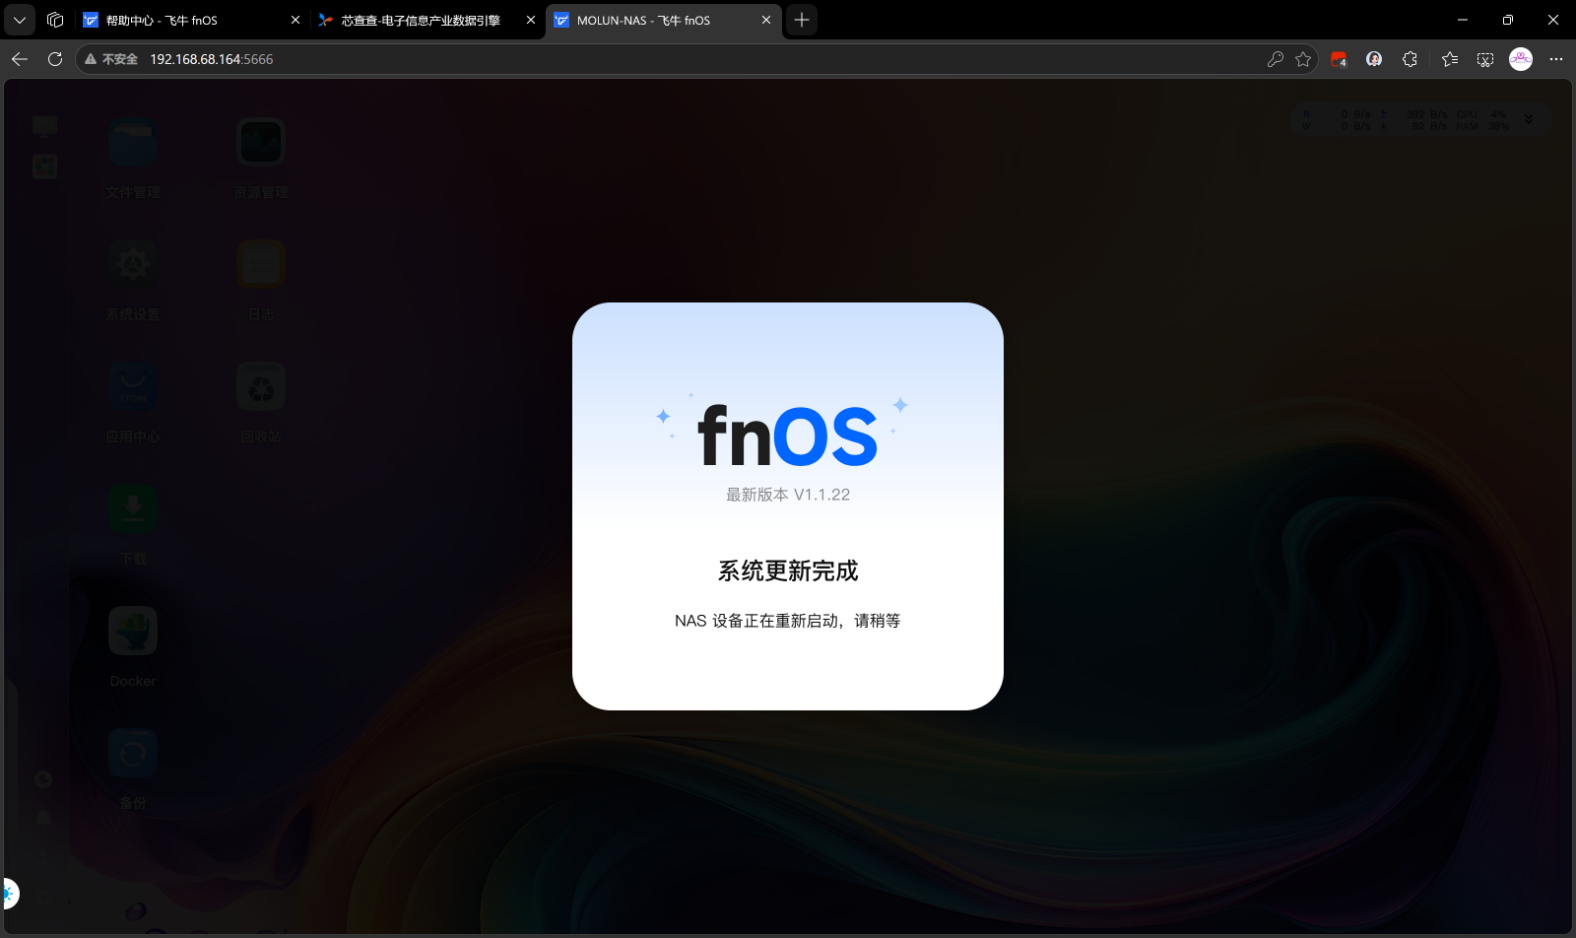
Task: Click the 不安全 site security indicator
Action: [111, 59]
